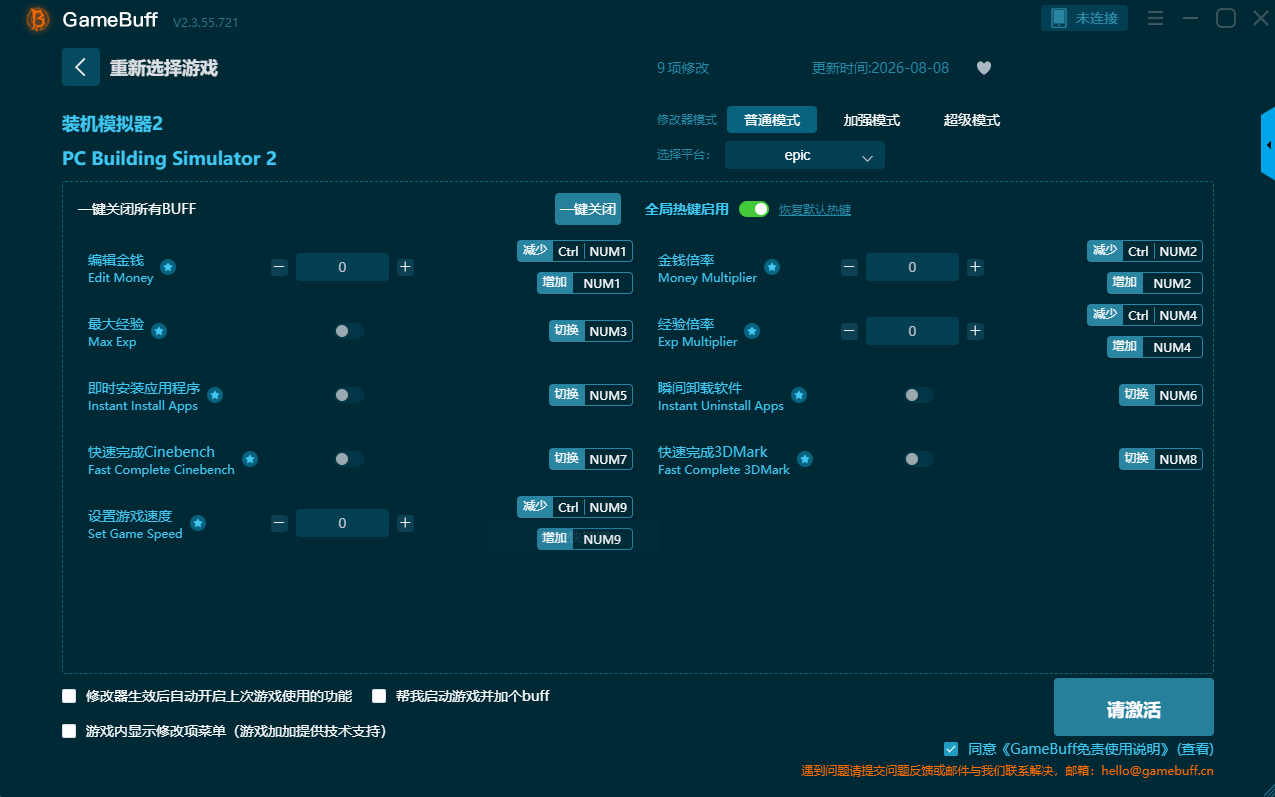Screen dimensions: 1275x797
Task: Click the 重新选择游戏 label
Action: pos(164,68)
